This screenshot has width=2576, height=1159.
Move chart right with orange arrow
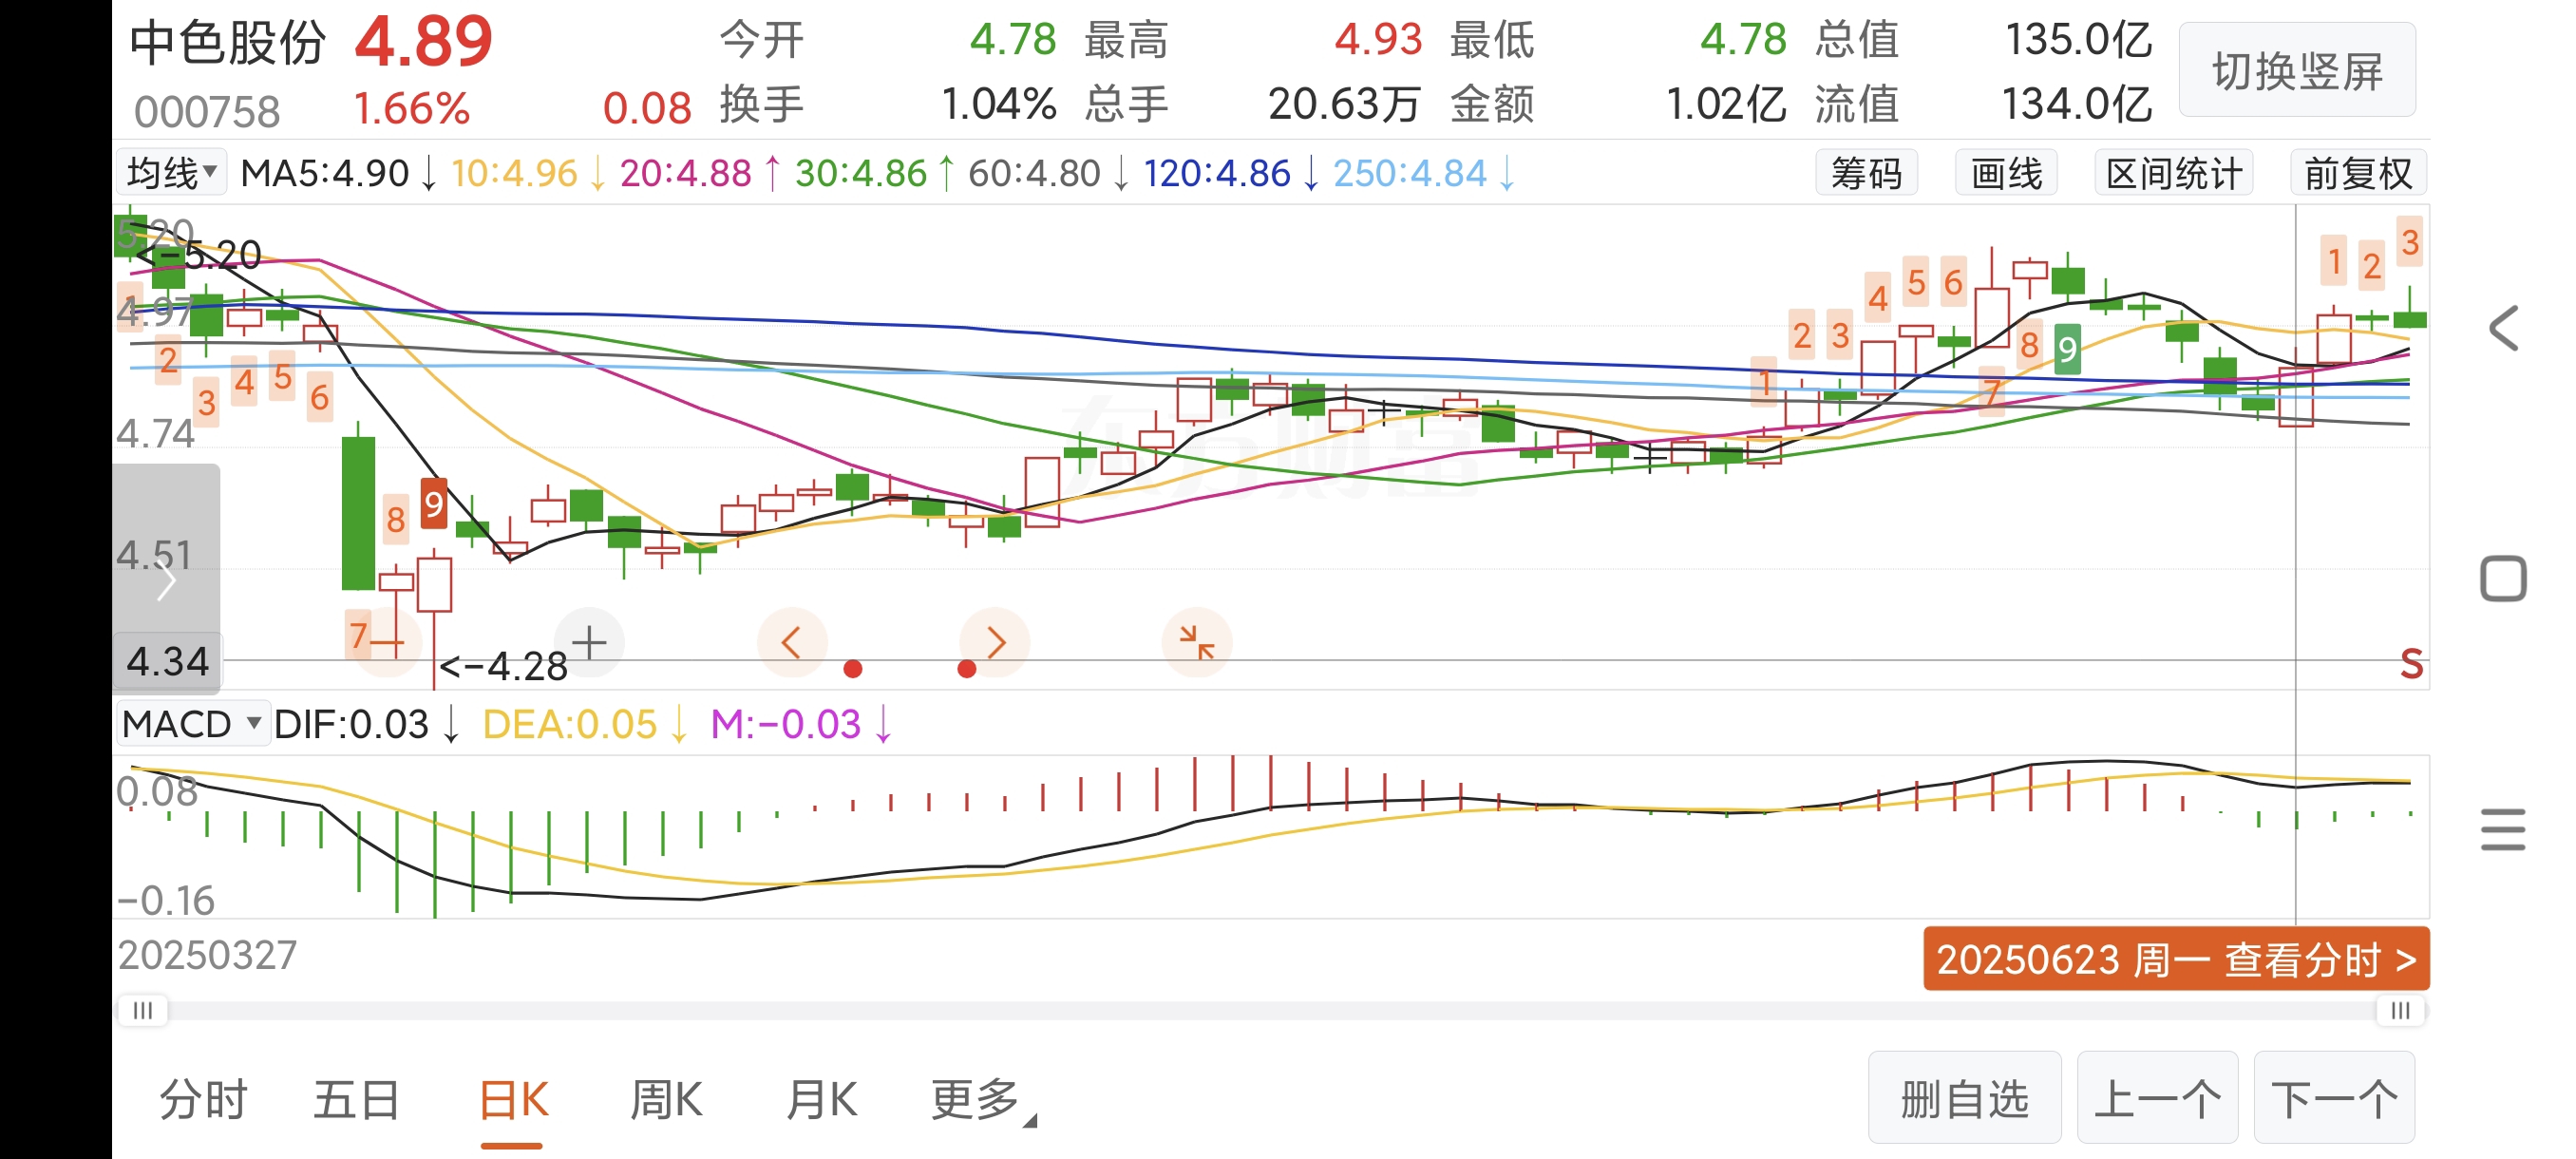[x=995, y=643]
